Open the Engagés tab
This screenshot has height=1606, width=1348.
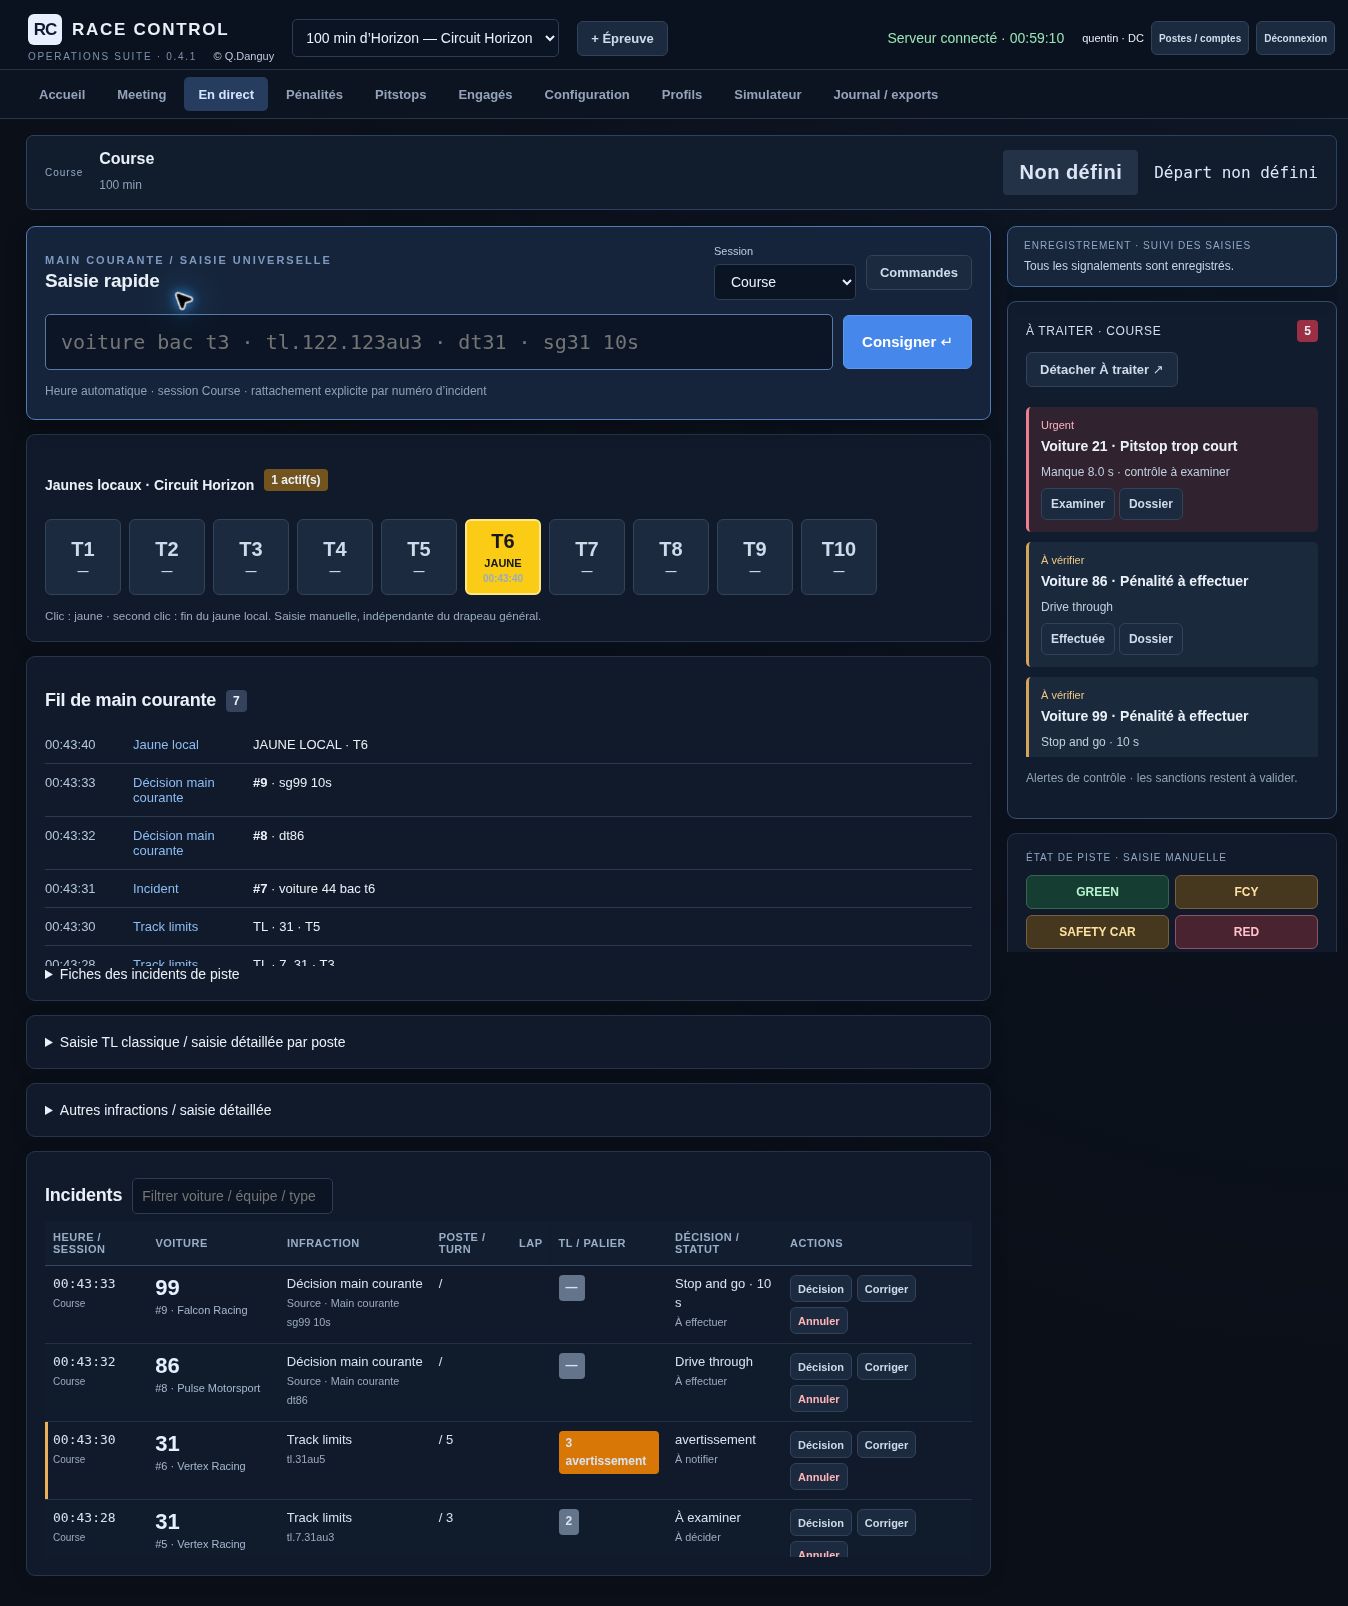tap(485, 94)
